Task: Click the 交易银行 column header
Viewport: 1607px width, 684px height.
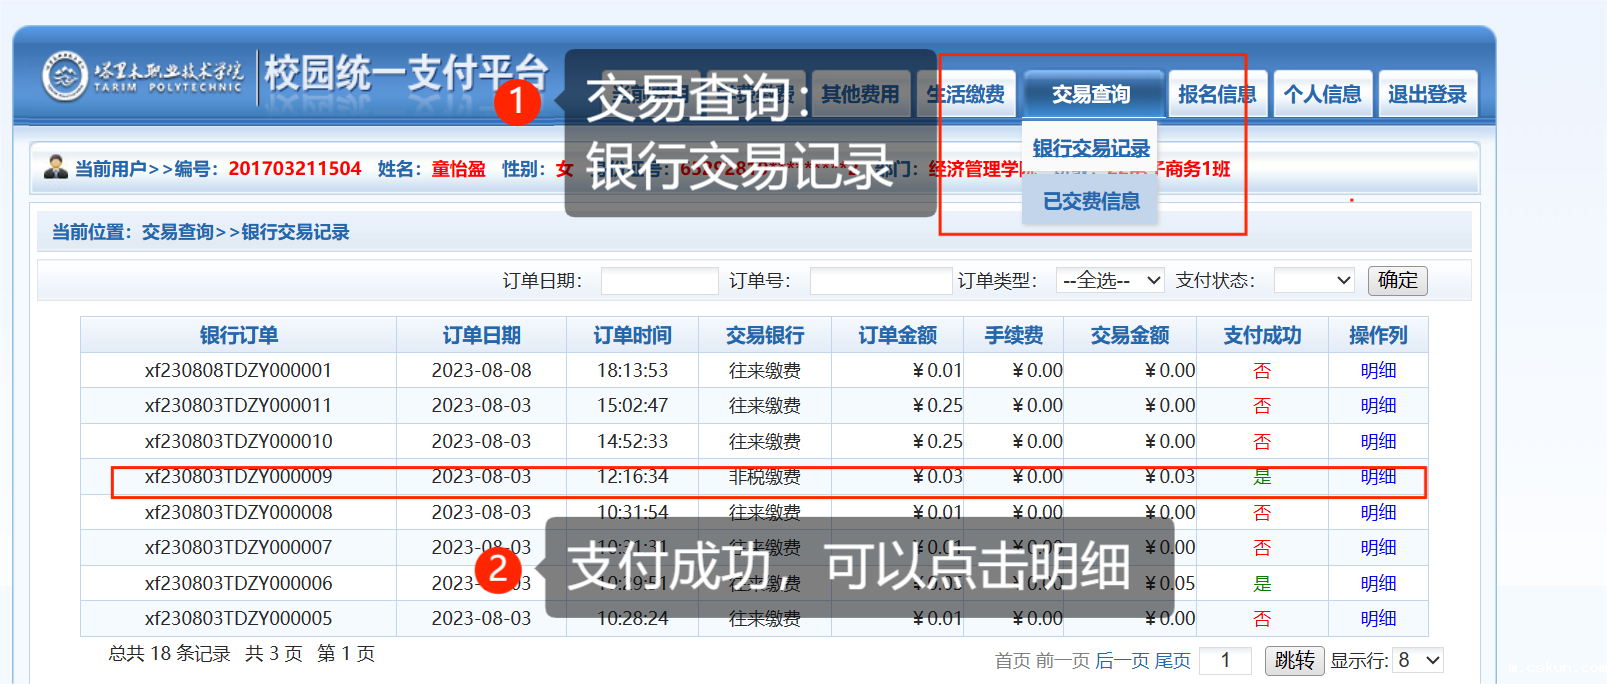Action: click(765, 335)
